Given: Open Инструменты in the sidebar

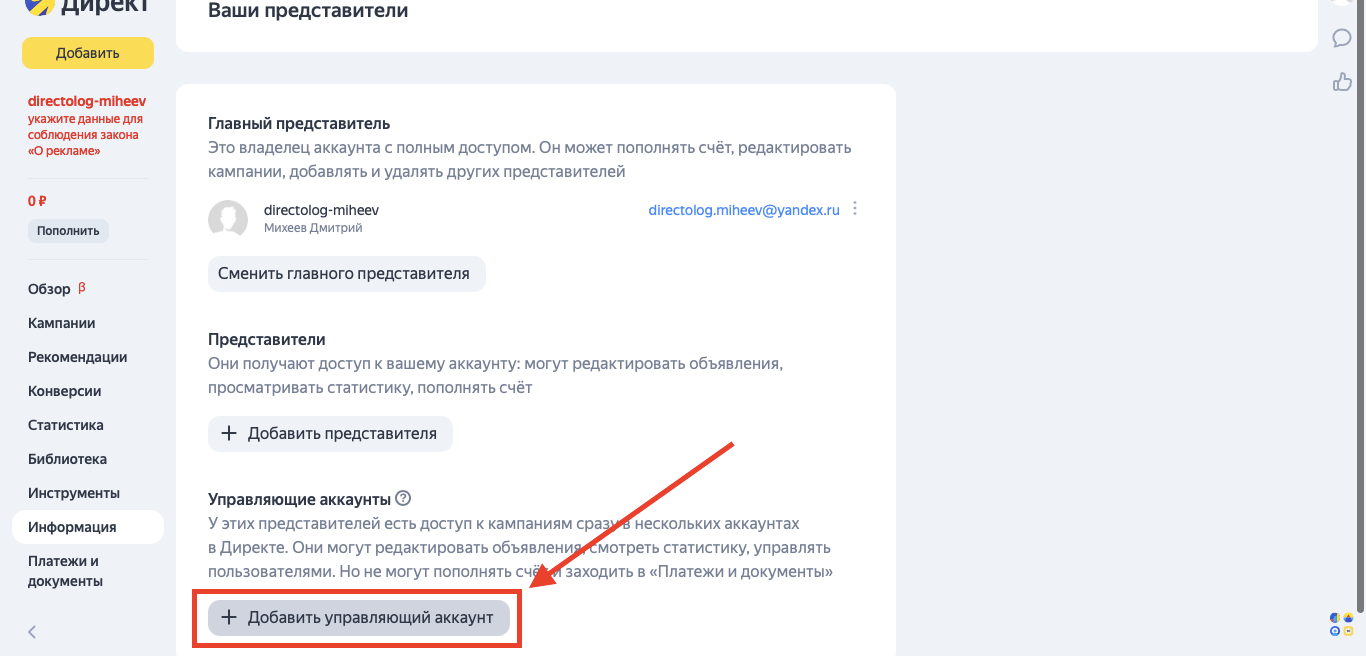Looking at the screenshot, I should click(74, 493).
